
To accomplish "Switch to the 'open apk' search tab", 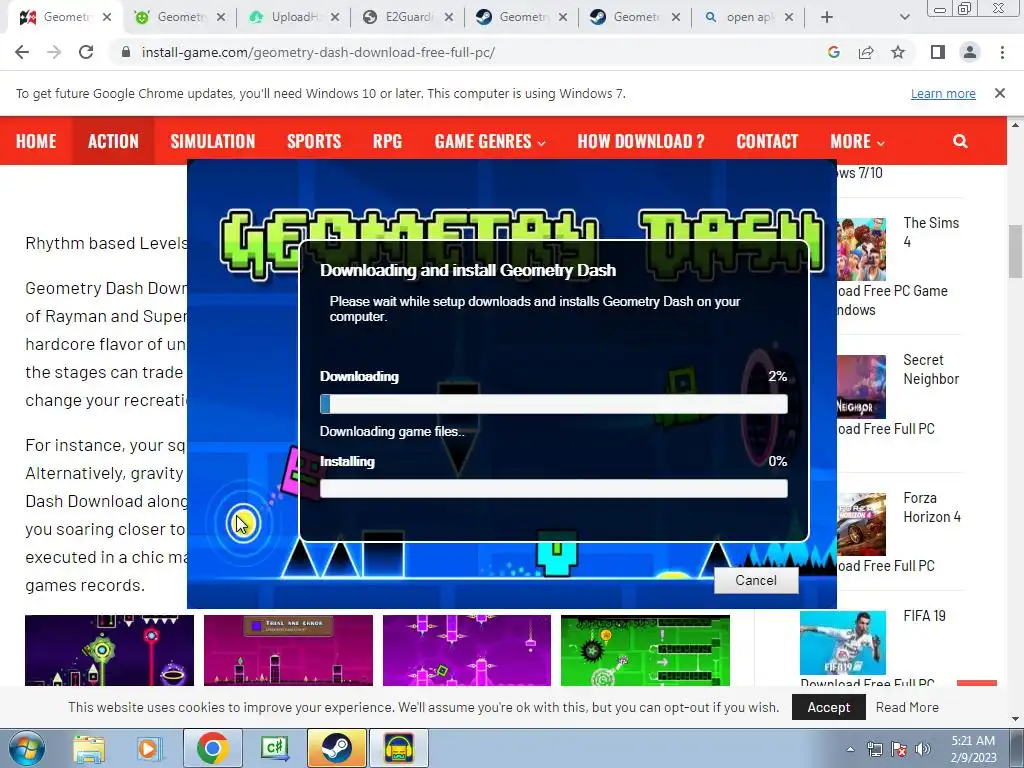I will click(x=748, y=17).
